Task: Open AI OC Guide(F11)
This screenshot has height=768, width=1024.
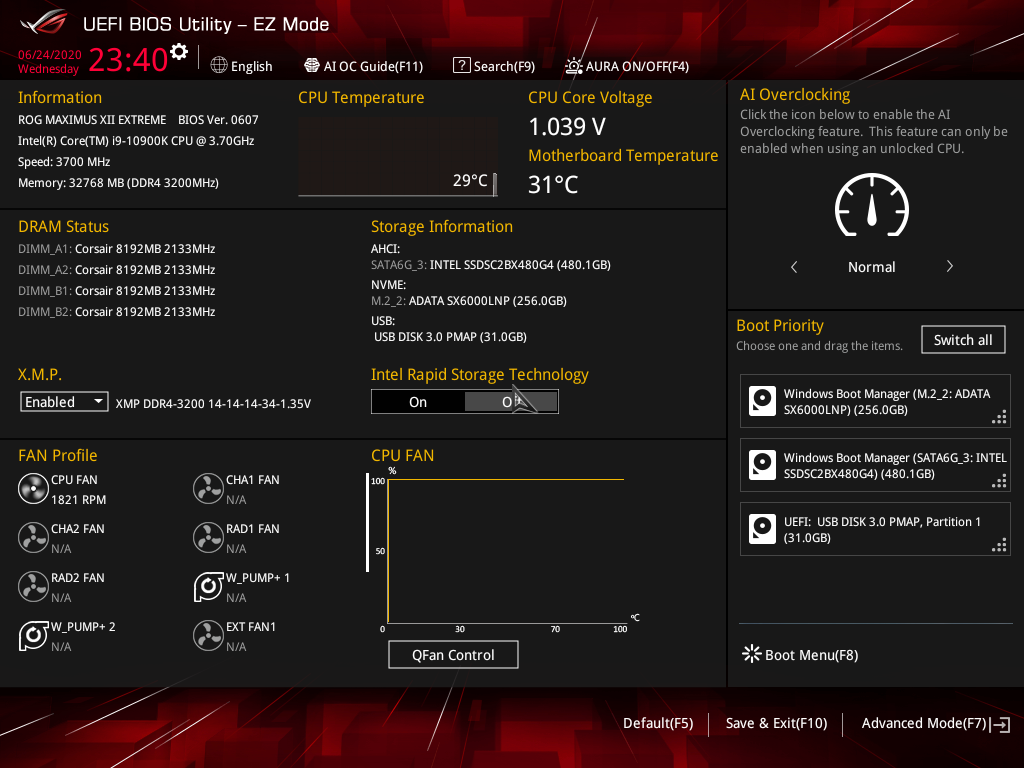Action: click(x=364, y=66)
